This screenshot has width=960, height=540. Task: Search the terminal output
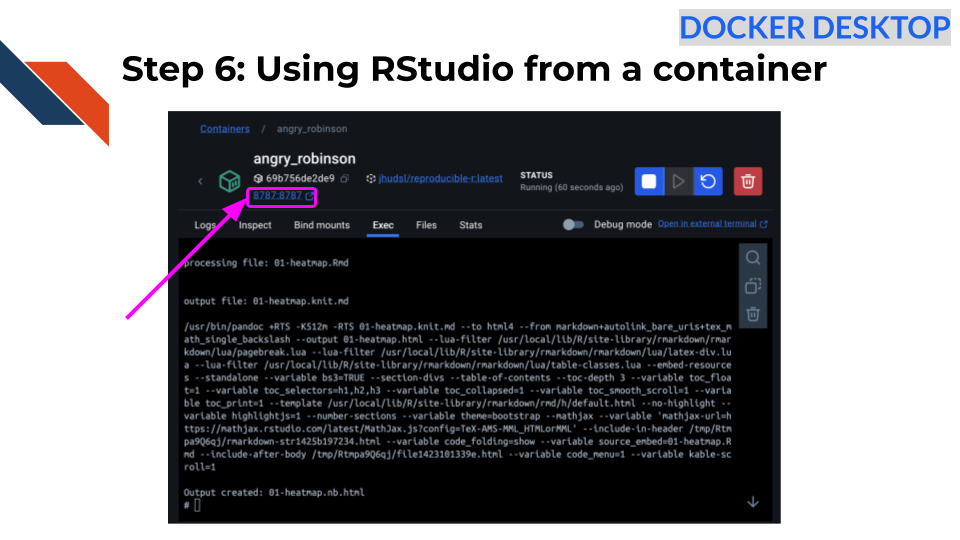pos(753,258)
